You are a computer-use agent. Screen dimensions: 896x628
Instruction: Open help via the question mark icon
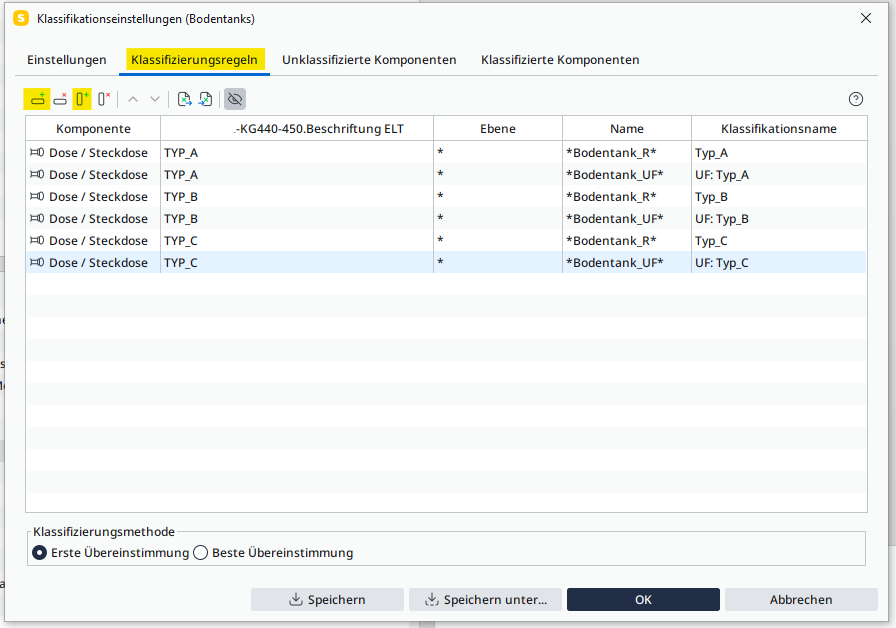pos(856,99)
